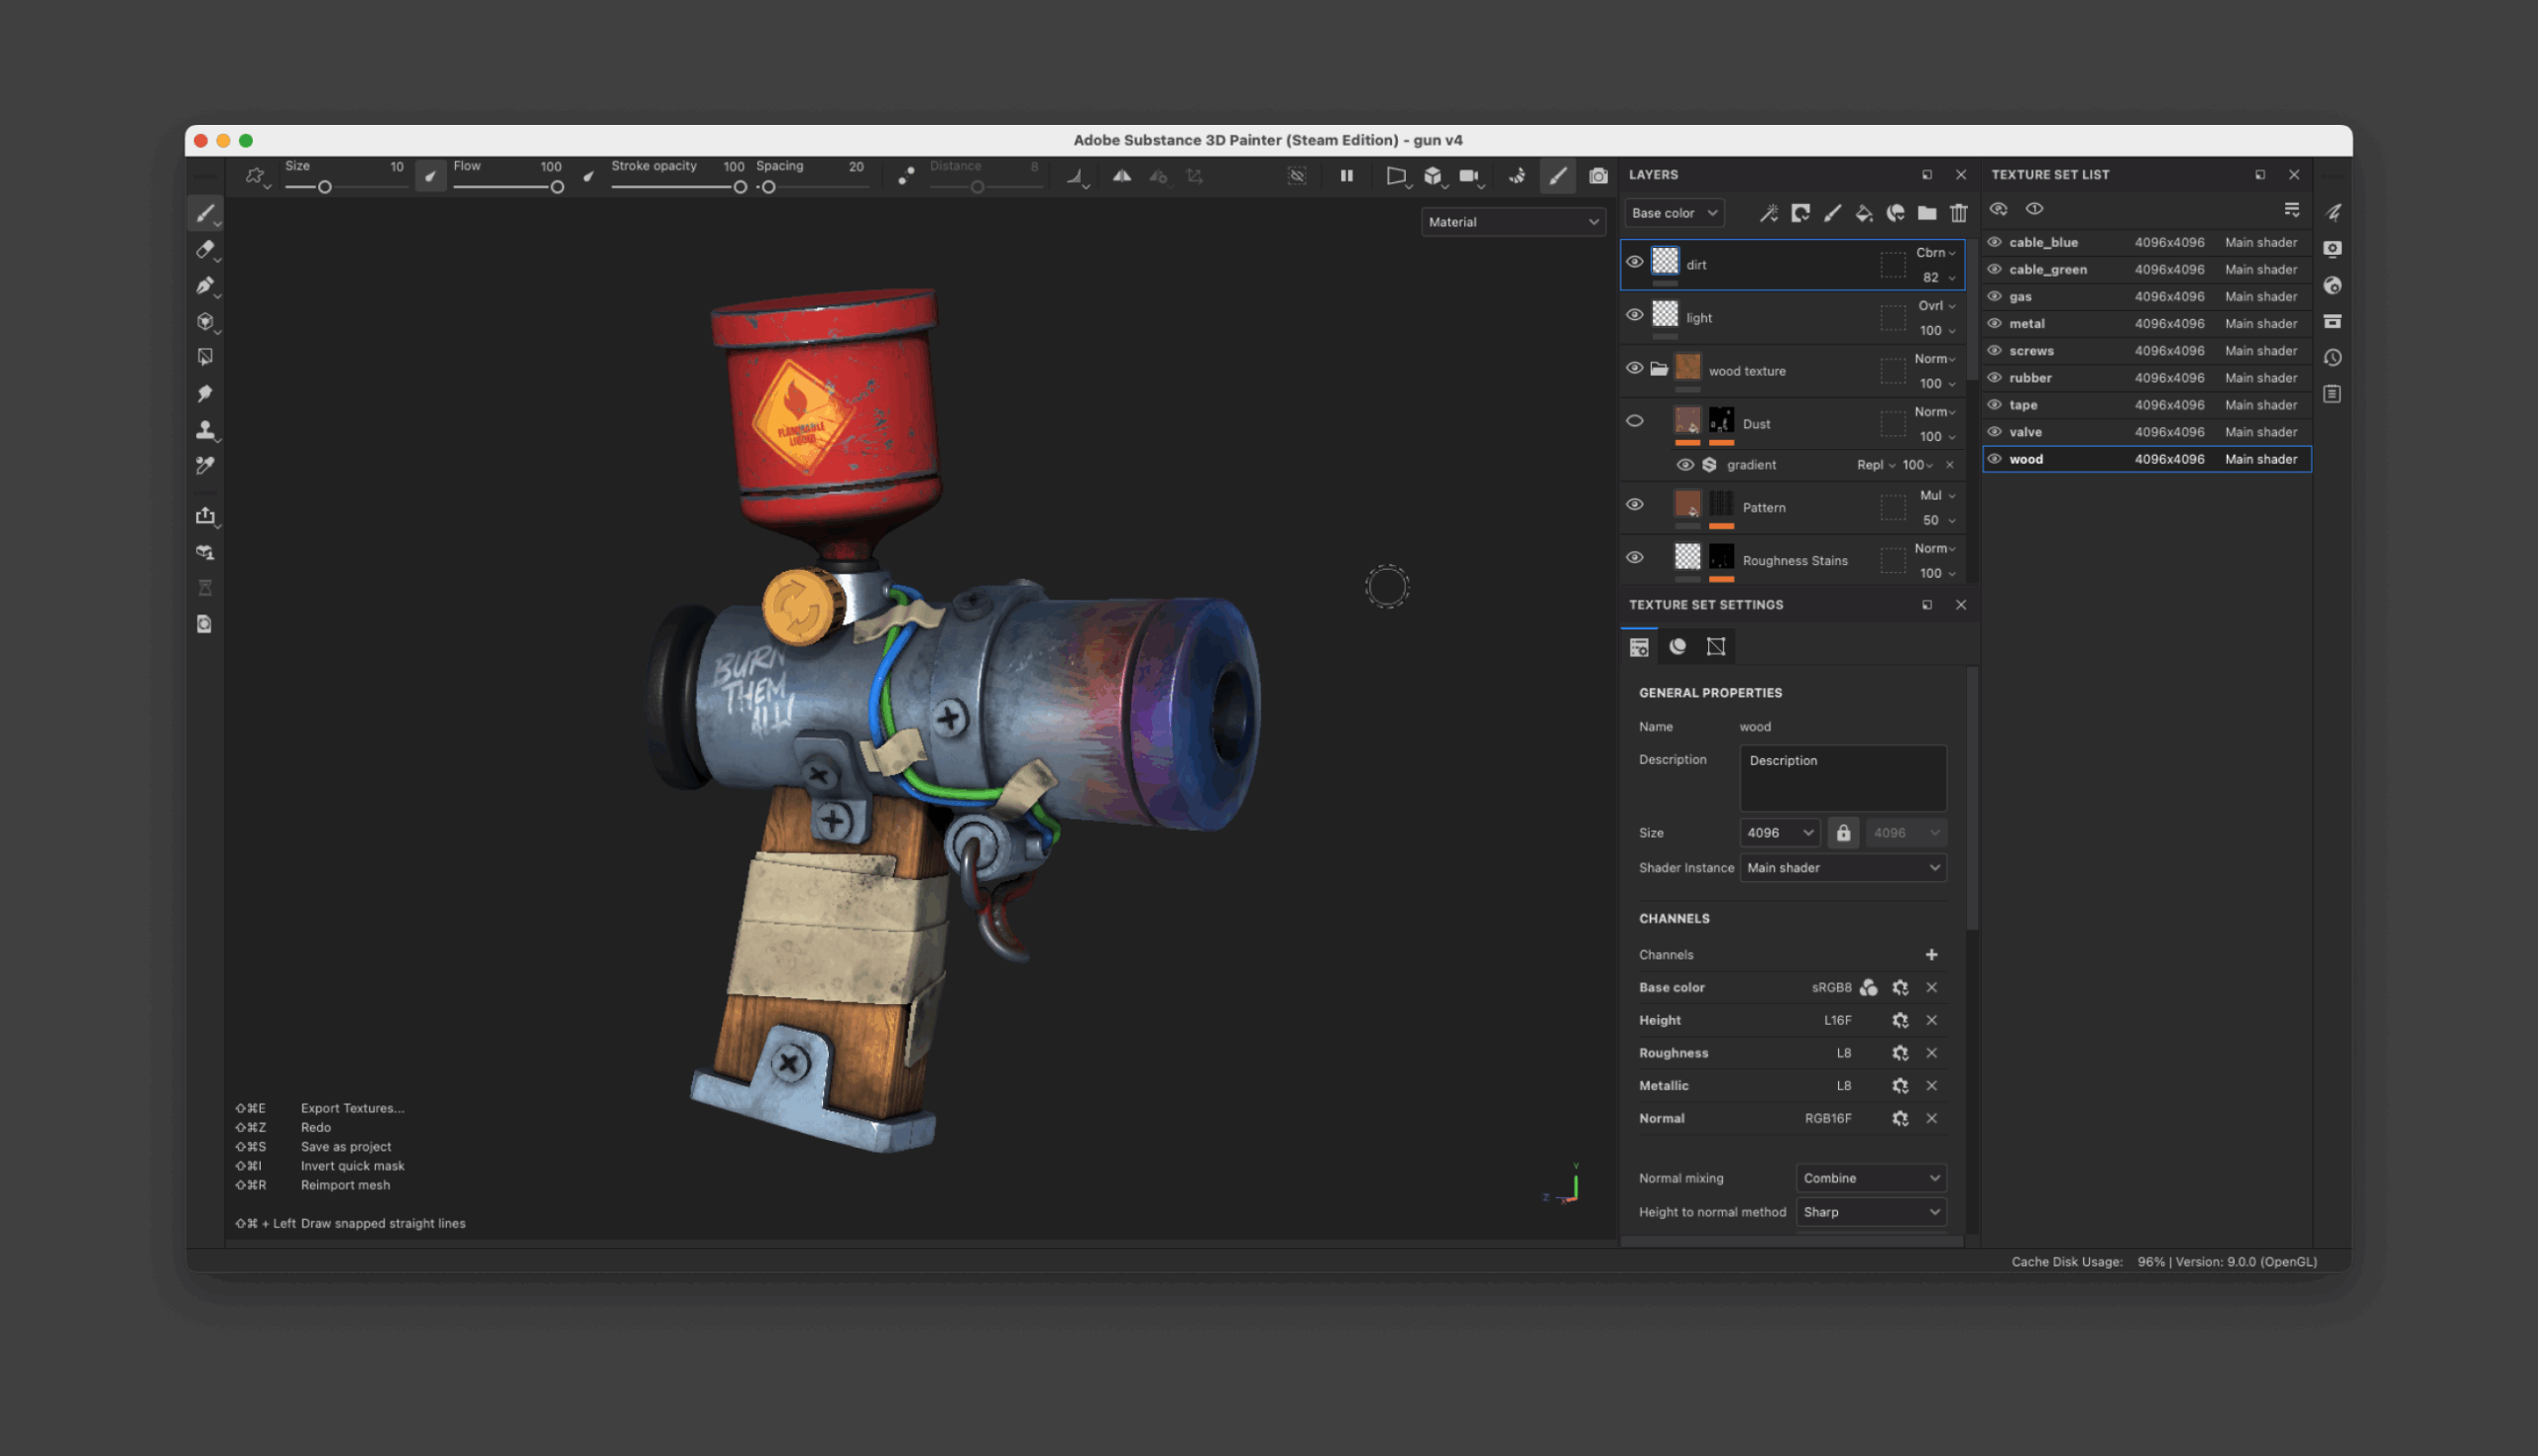Select the Paint brush tool in left toolbar

205,213
